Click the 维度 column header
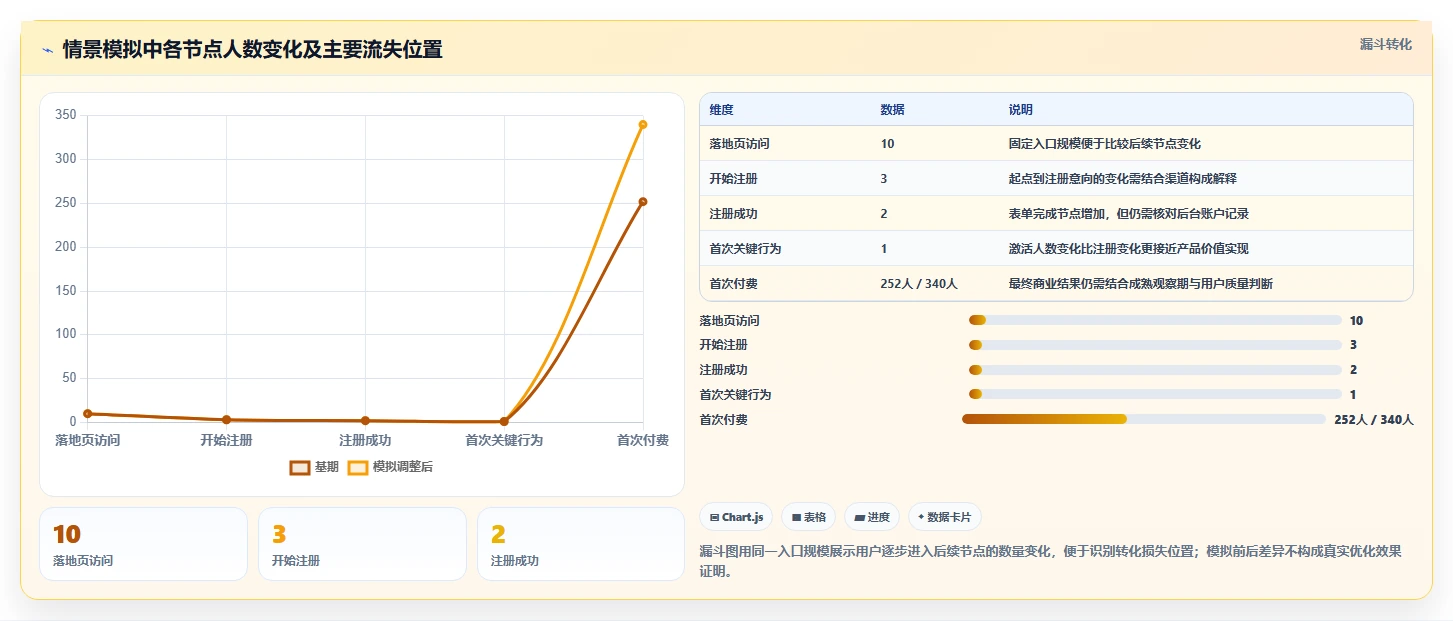The image size is (1453, 621). coord(721,110)
